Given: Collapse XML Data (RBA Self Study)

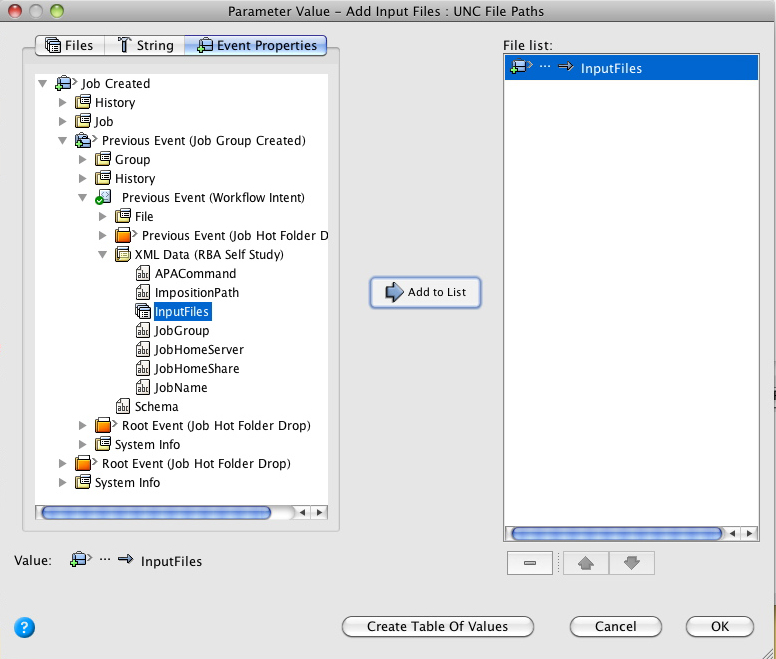Looking at the screenshot, I should [x=103, y=254].
